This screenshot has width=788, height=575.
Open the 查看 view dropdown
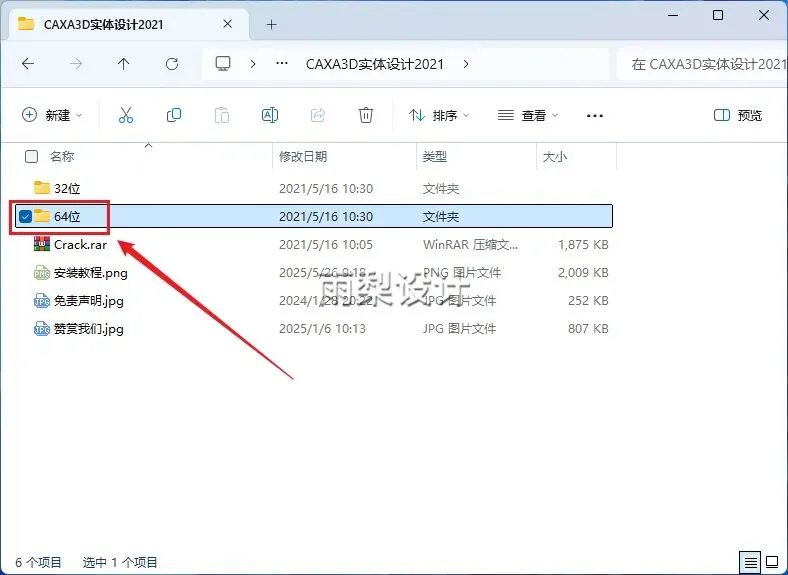[x=528, y=116]
